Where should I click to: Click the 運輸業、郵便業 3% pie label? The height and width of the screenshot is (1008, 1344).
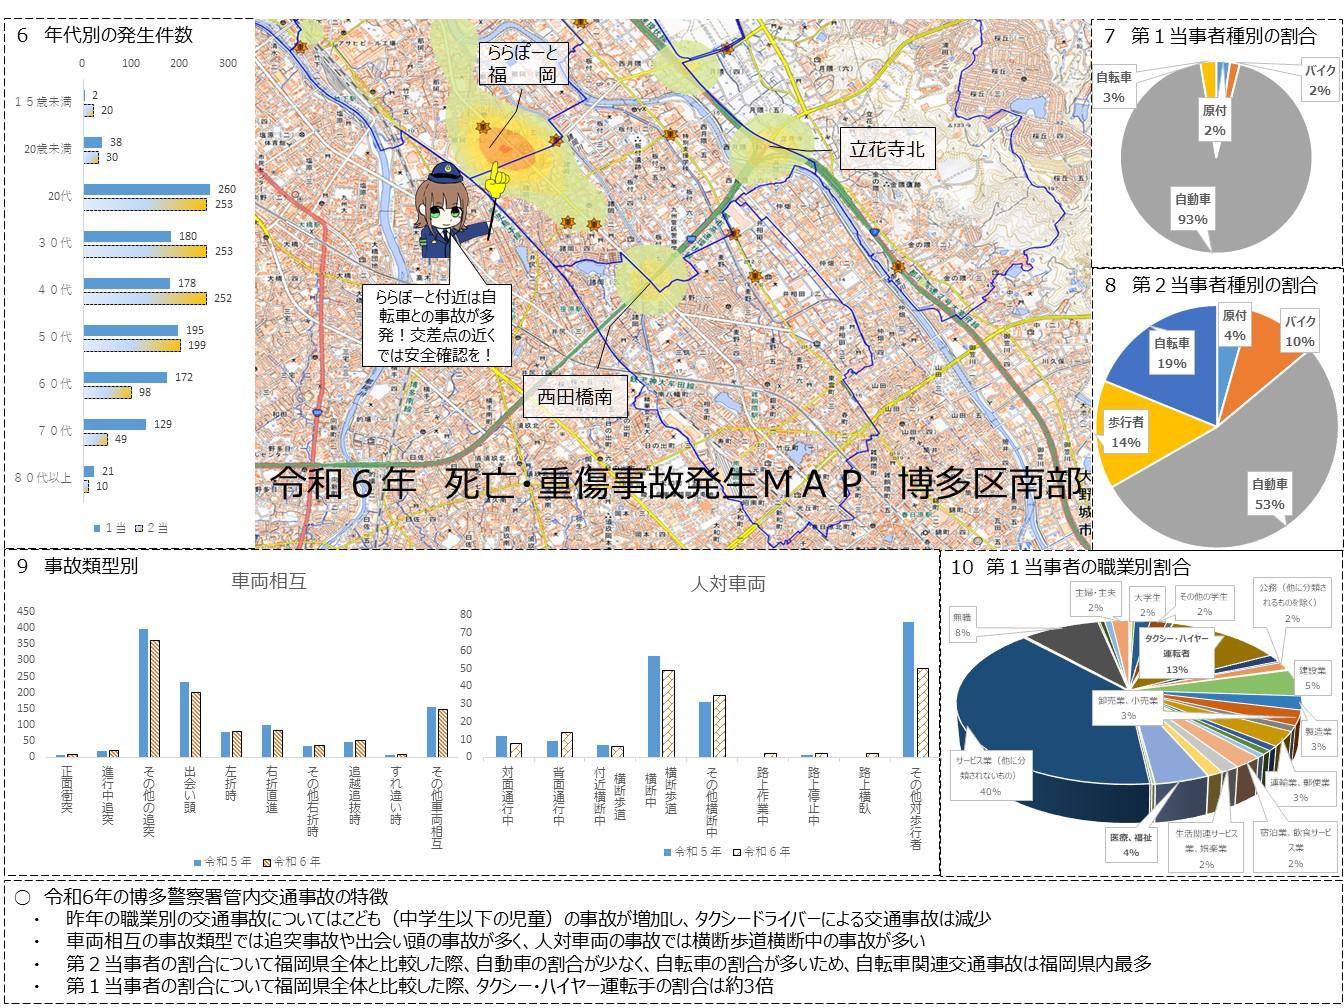pyautogui.click(x=1300, y=789)
